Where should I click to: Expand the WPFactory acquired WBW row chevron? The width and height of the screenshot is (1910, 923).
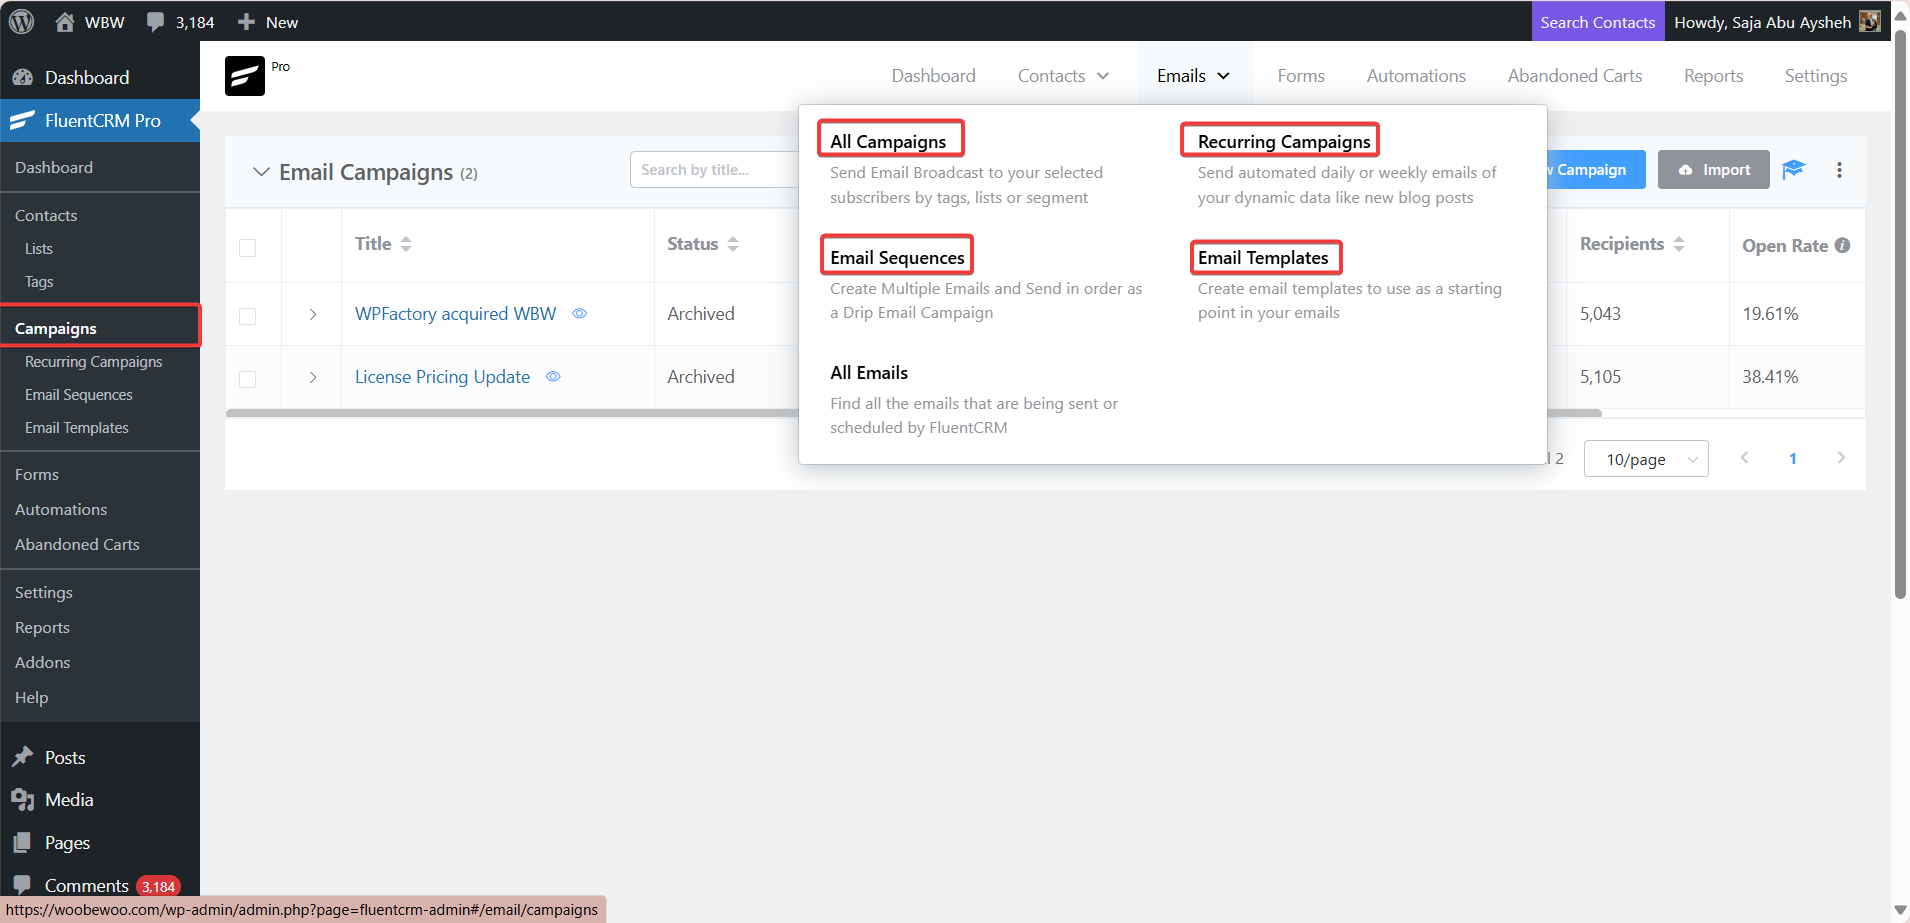tap(313, 314)
